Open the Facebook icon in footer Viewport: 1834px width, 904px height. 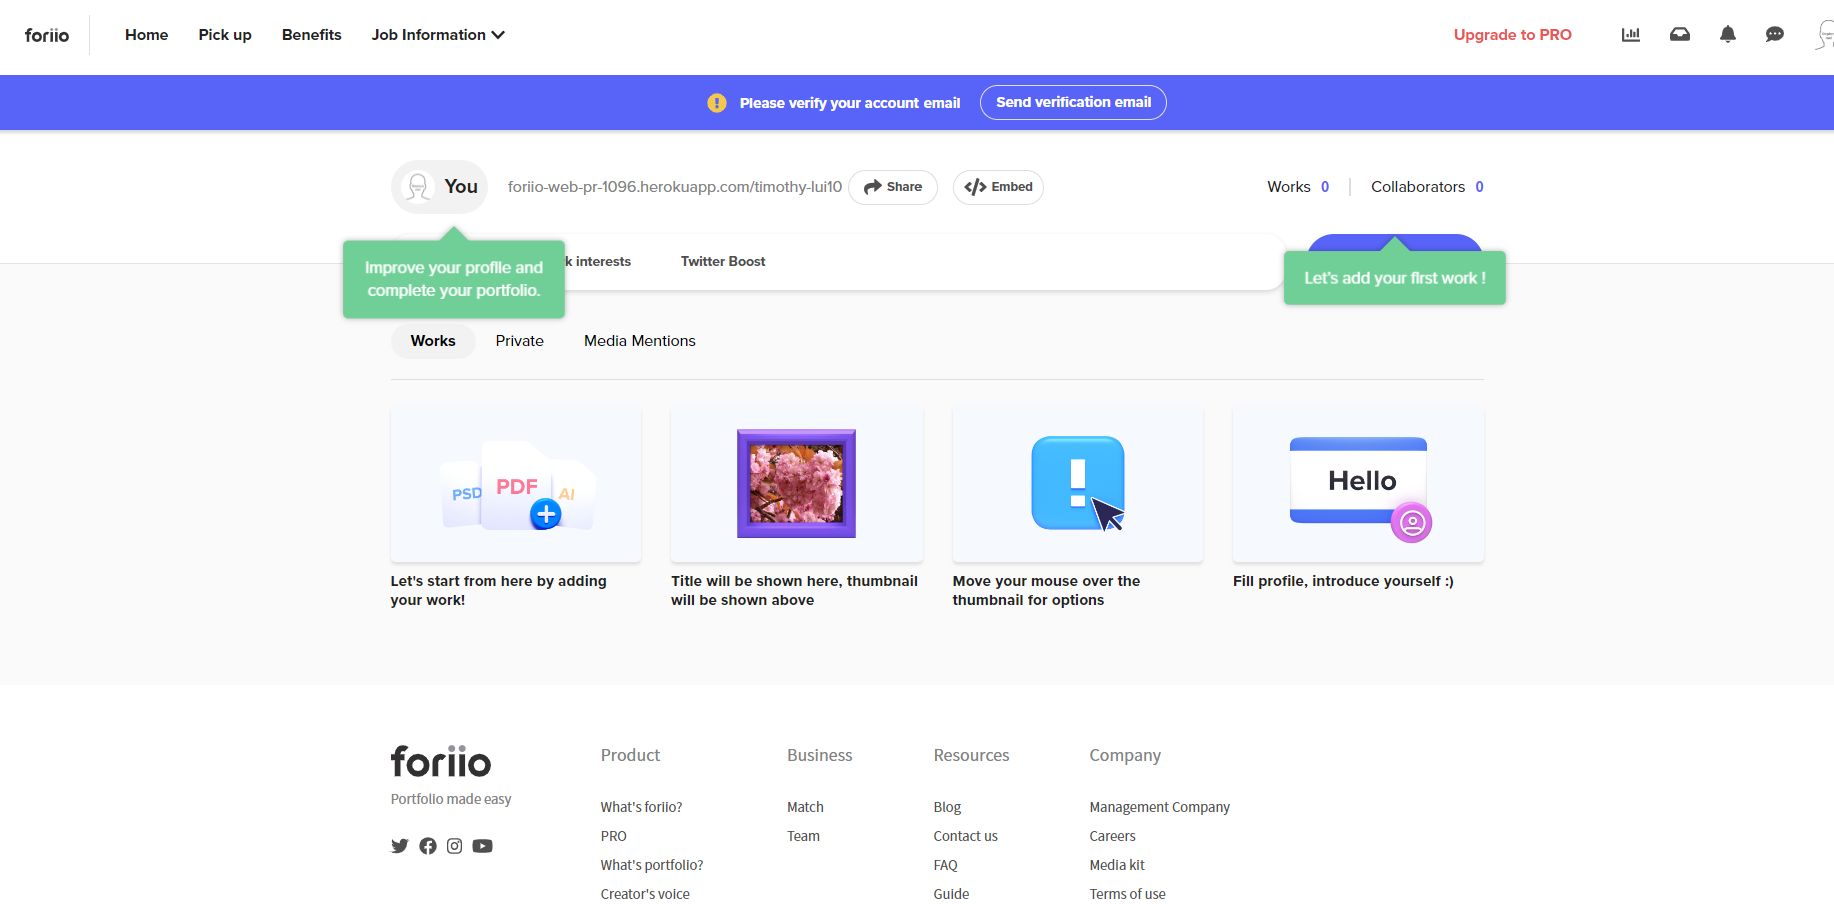click(428, 846)
